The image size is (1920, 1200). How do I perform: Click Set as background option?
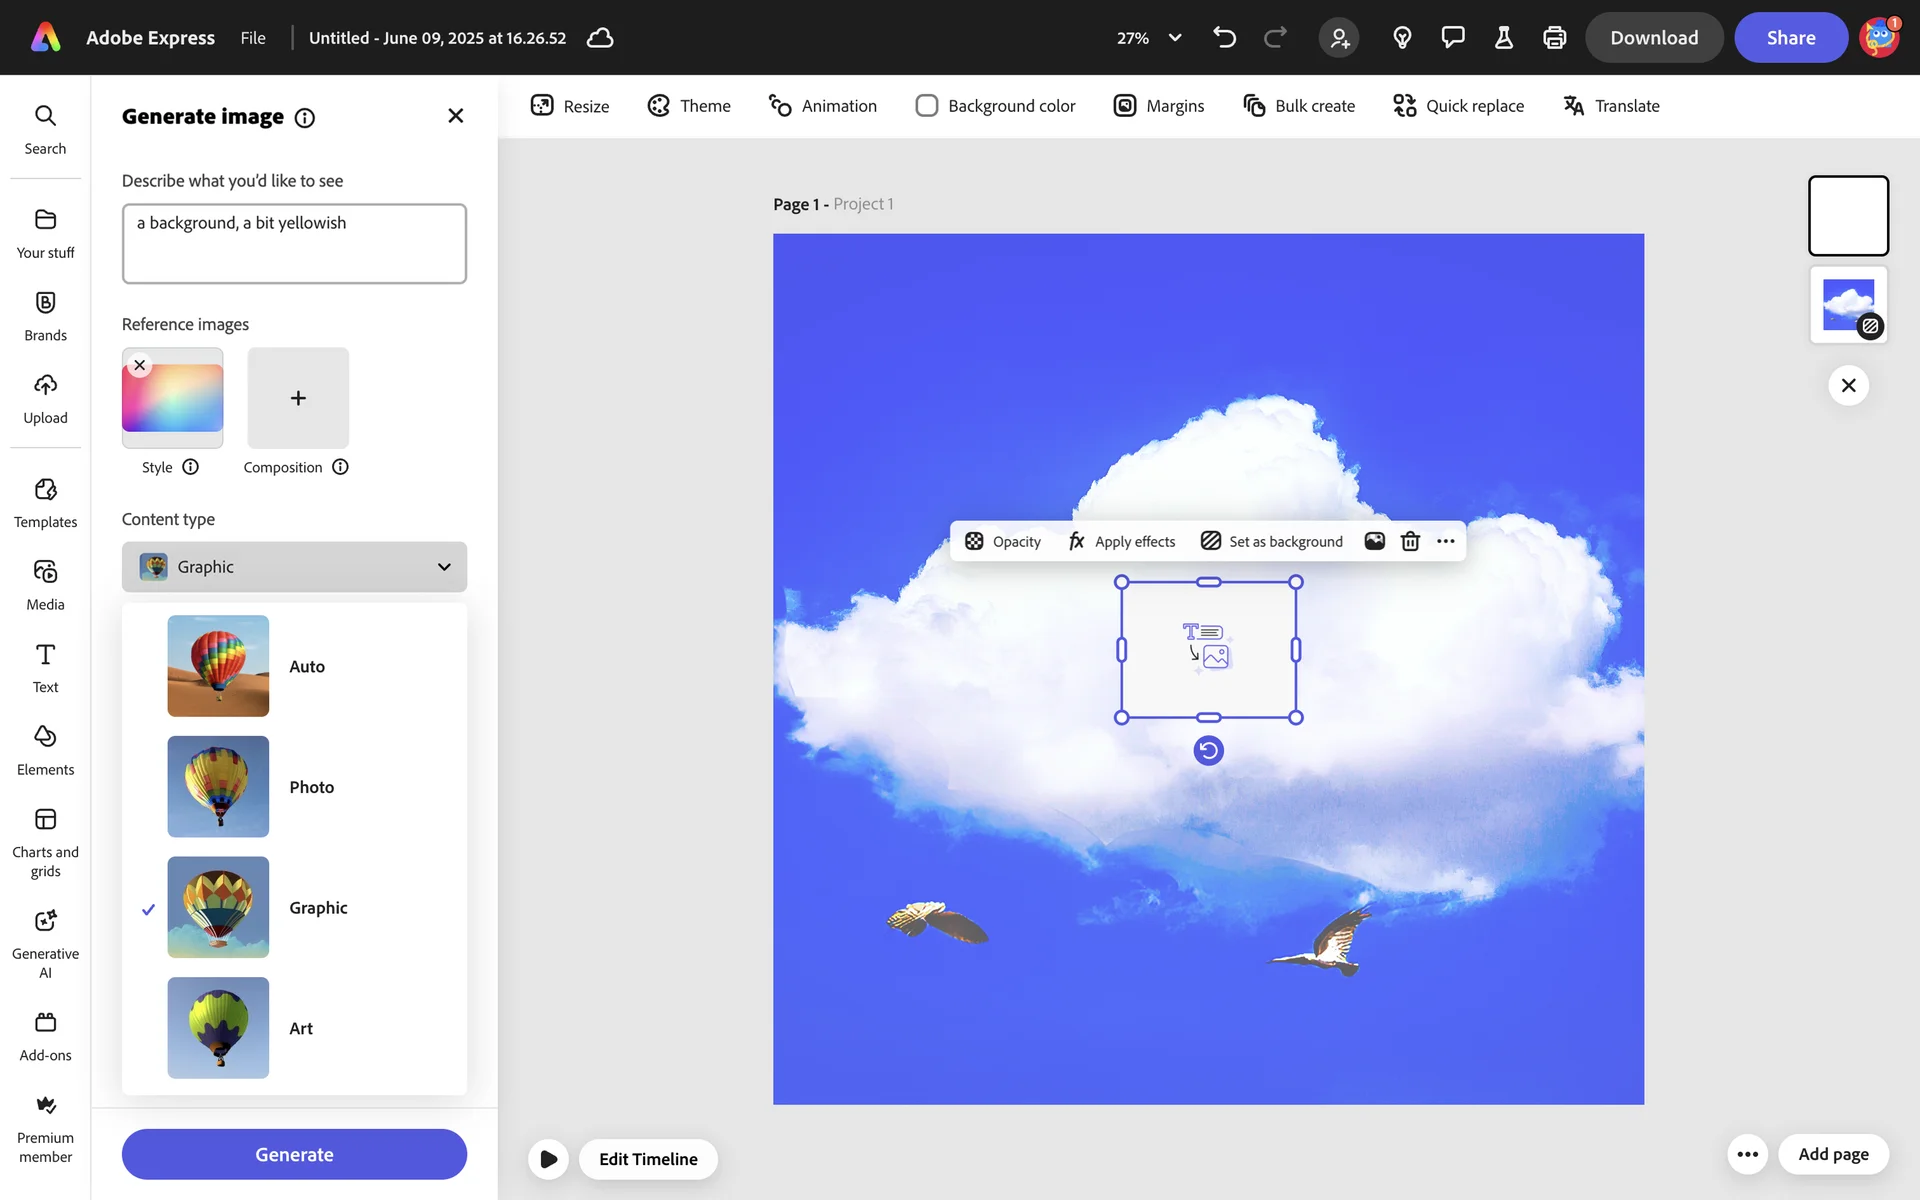tap(1272, 541)
